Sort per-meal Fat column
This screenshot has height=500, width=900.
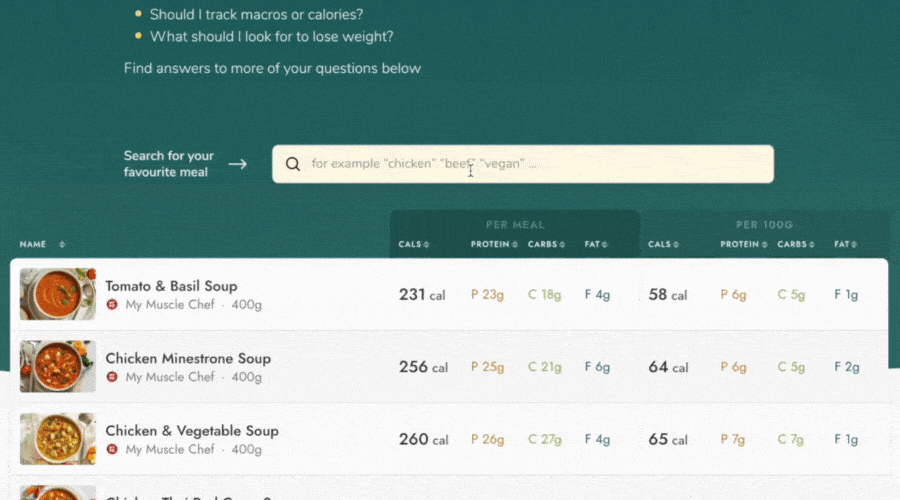coord(596,245)
